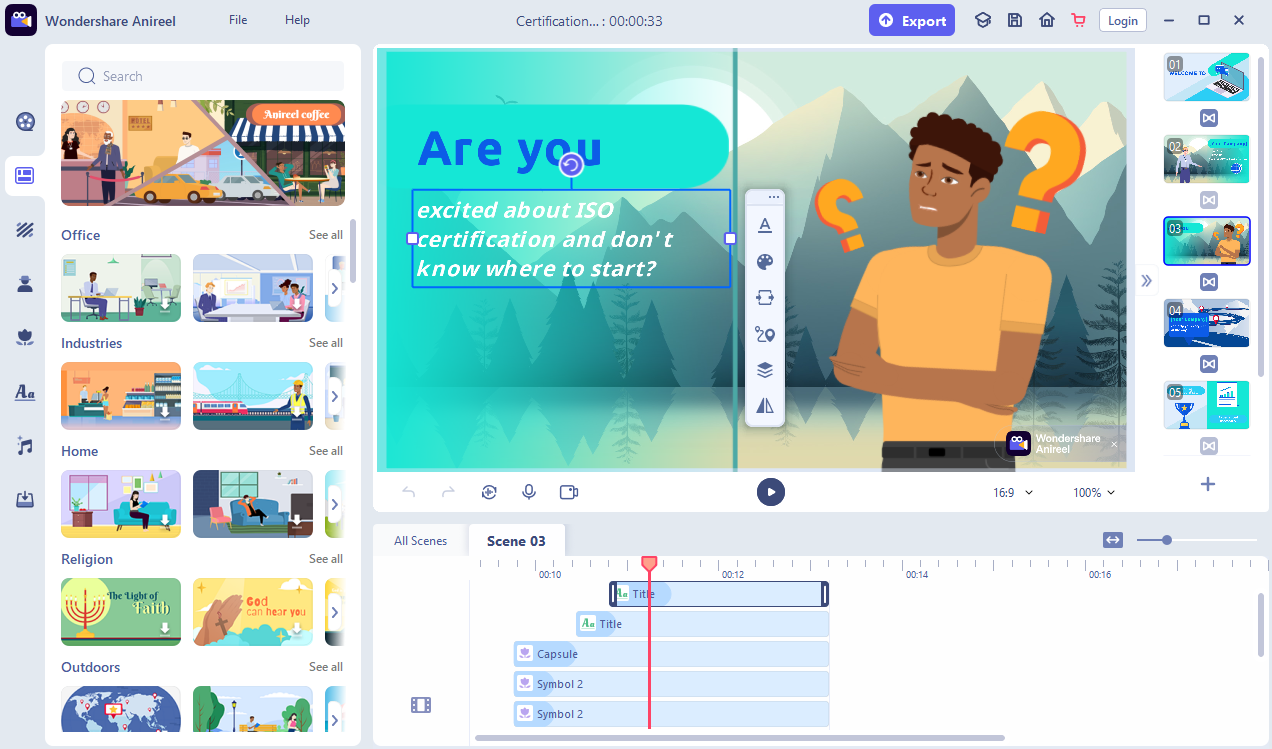Switch to the All Scenes tab
Viewport: 1272px width, 749px height.
tap(420, 541)
